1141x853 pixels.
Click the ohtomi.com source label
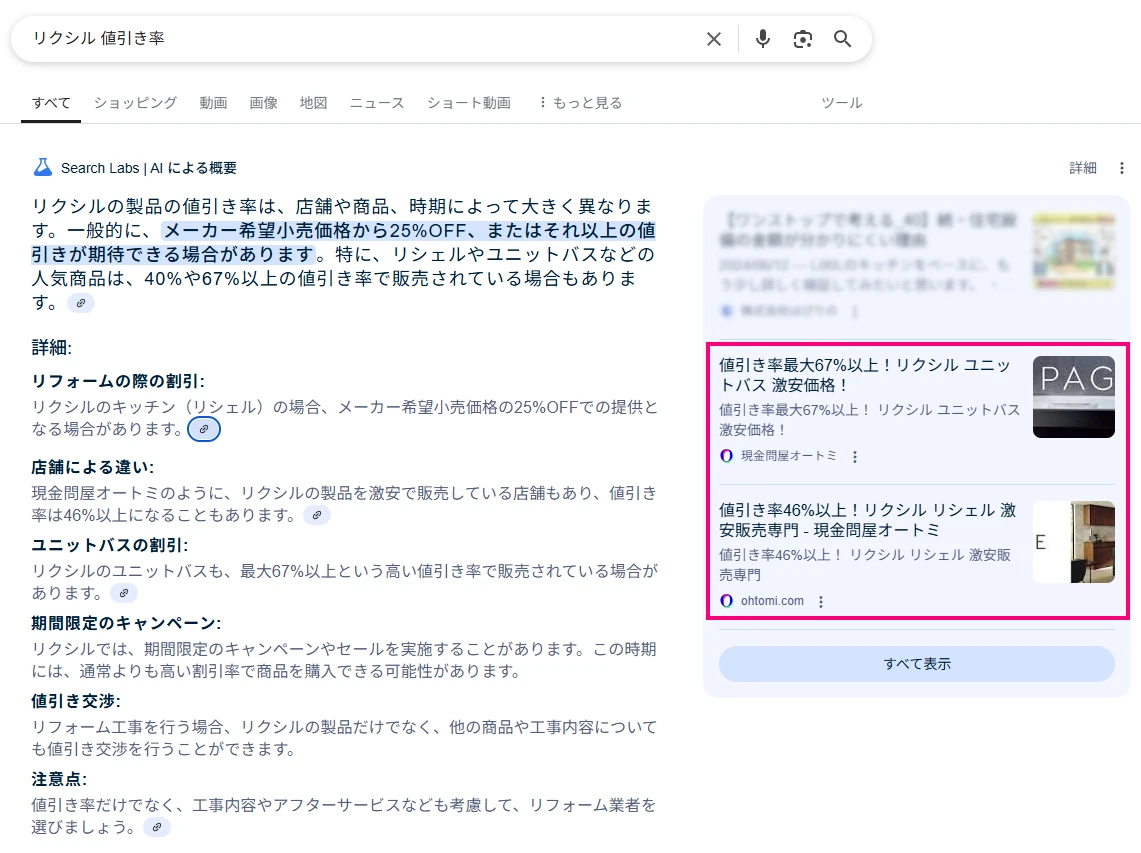(772, 600)
